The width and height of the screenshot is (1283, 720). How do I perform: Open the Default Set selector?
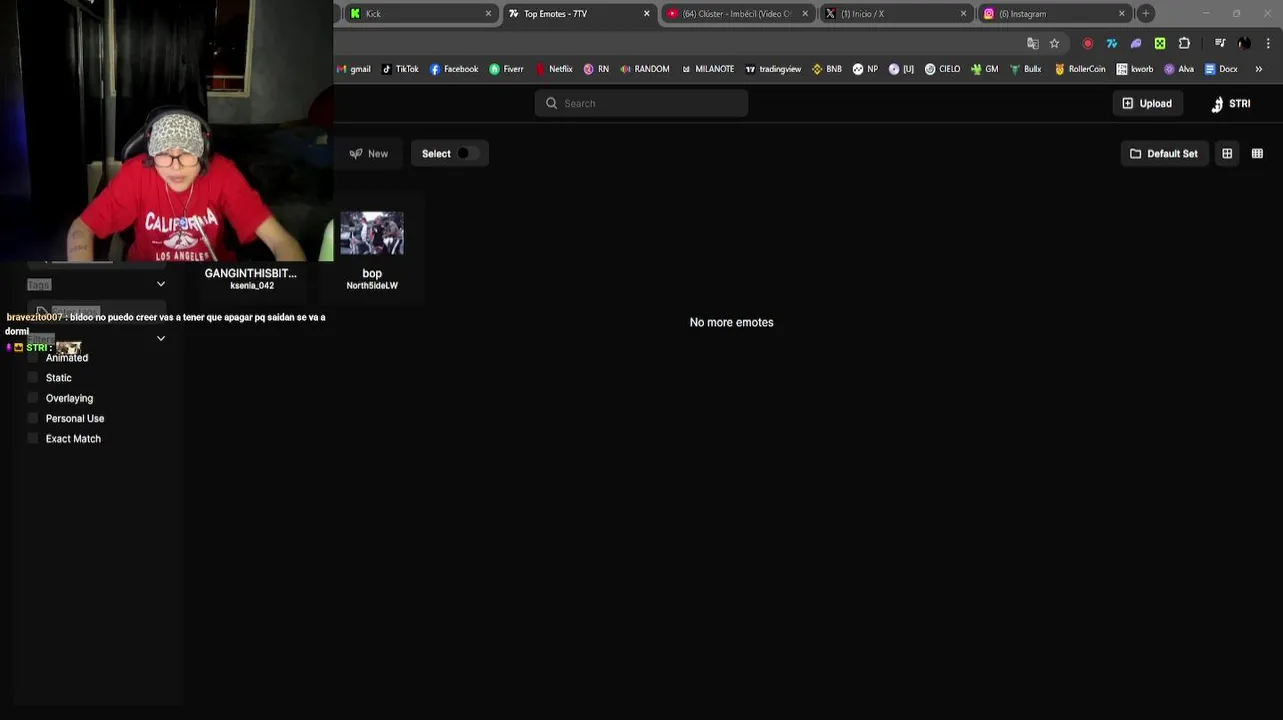[x=1163, y=154]
